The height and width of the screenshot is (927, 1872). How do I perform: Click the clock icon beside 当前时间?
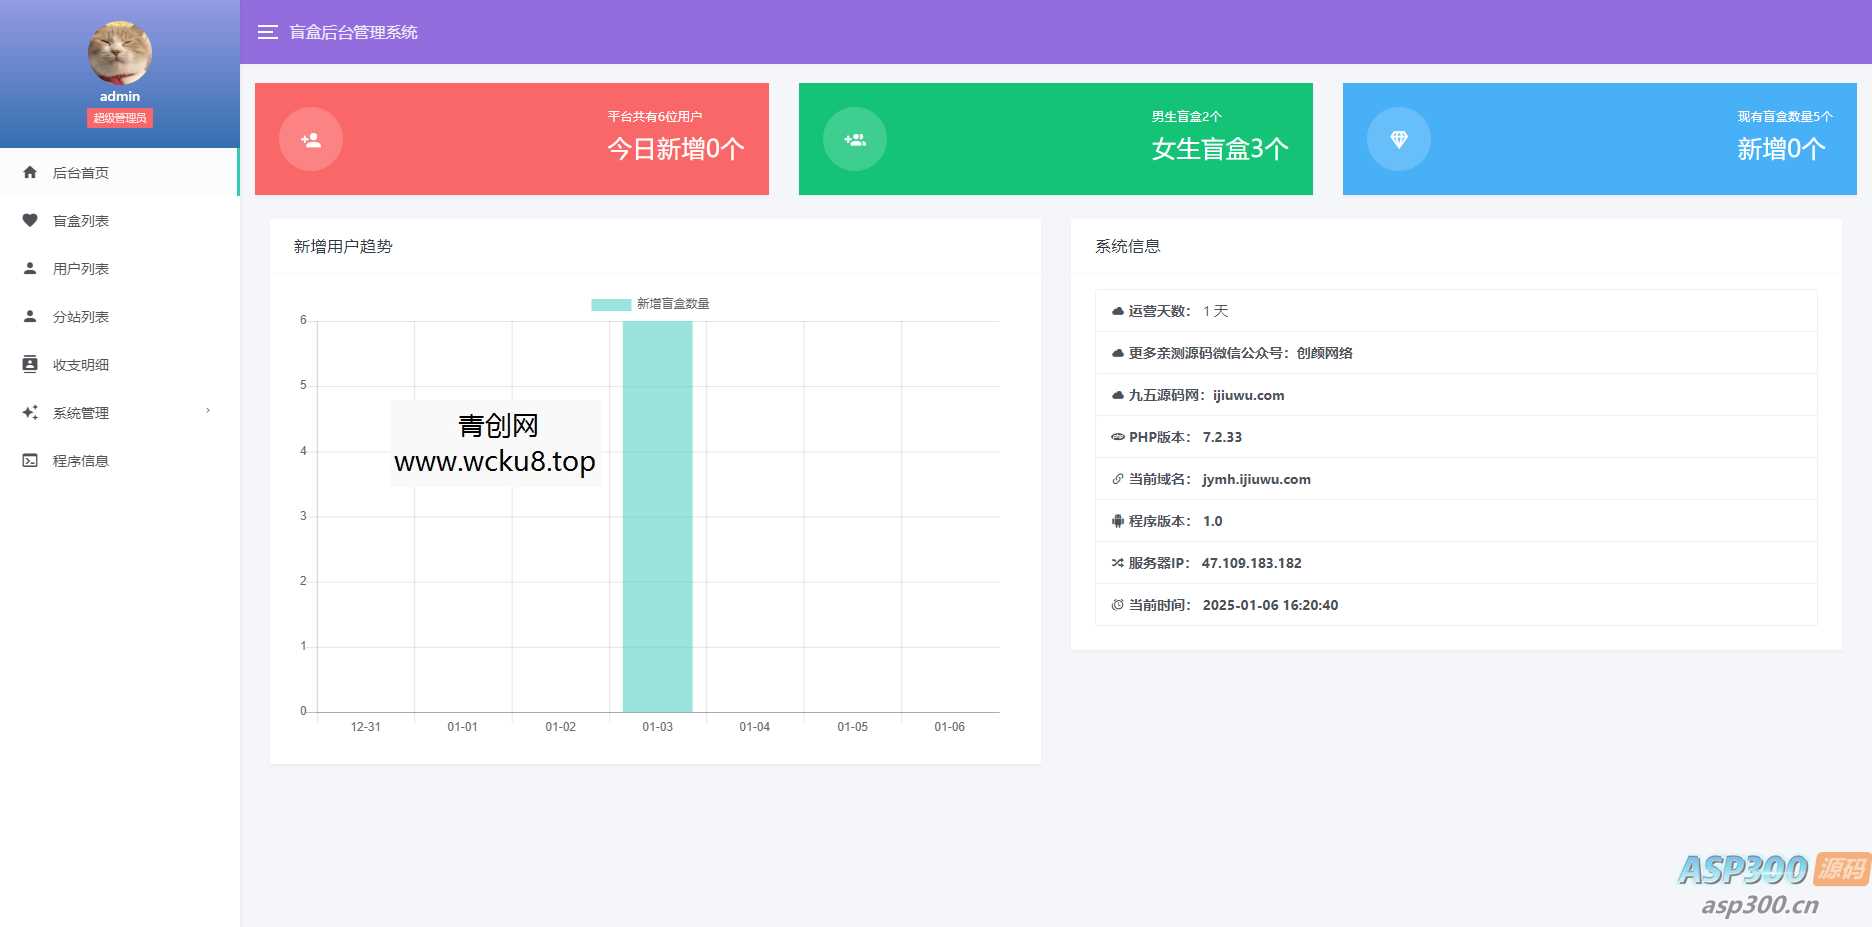1116,604
